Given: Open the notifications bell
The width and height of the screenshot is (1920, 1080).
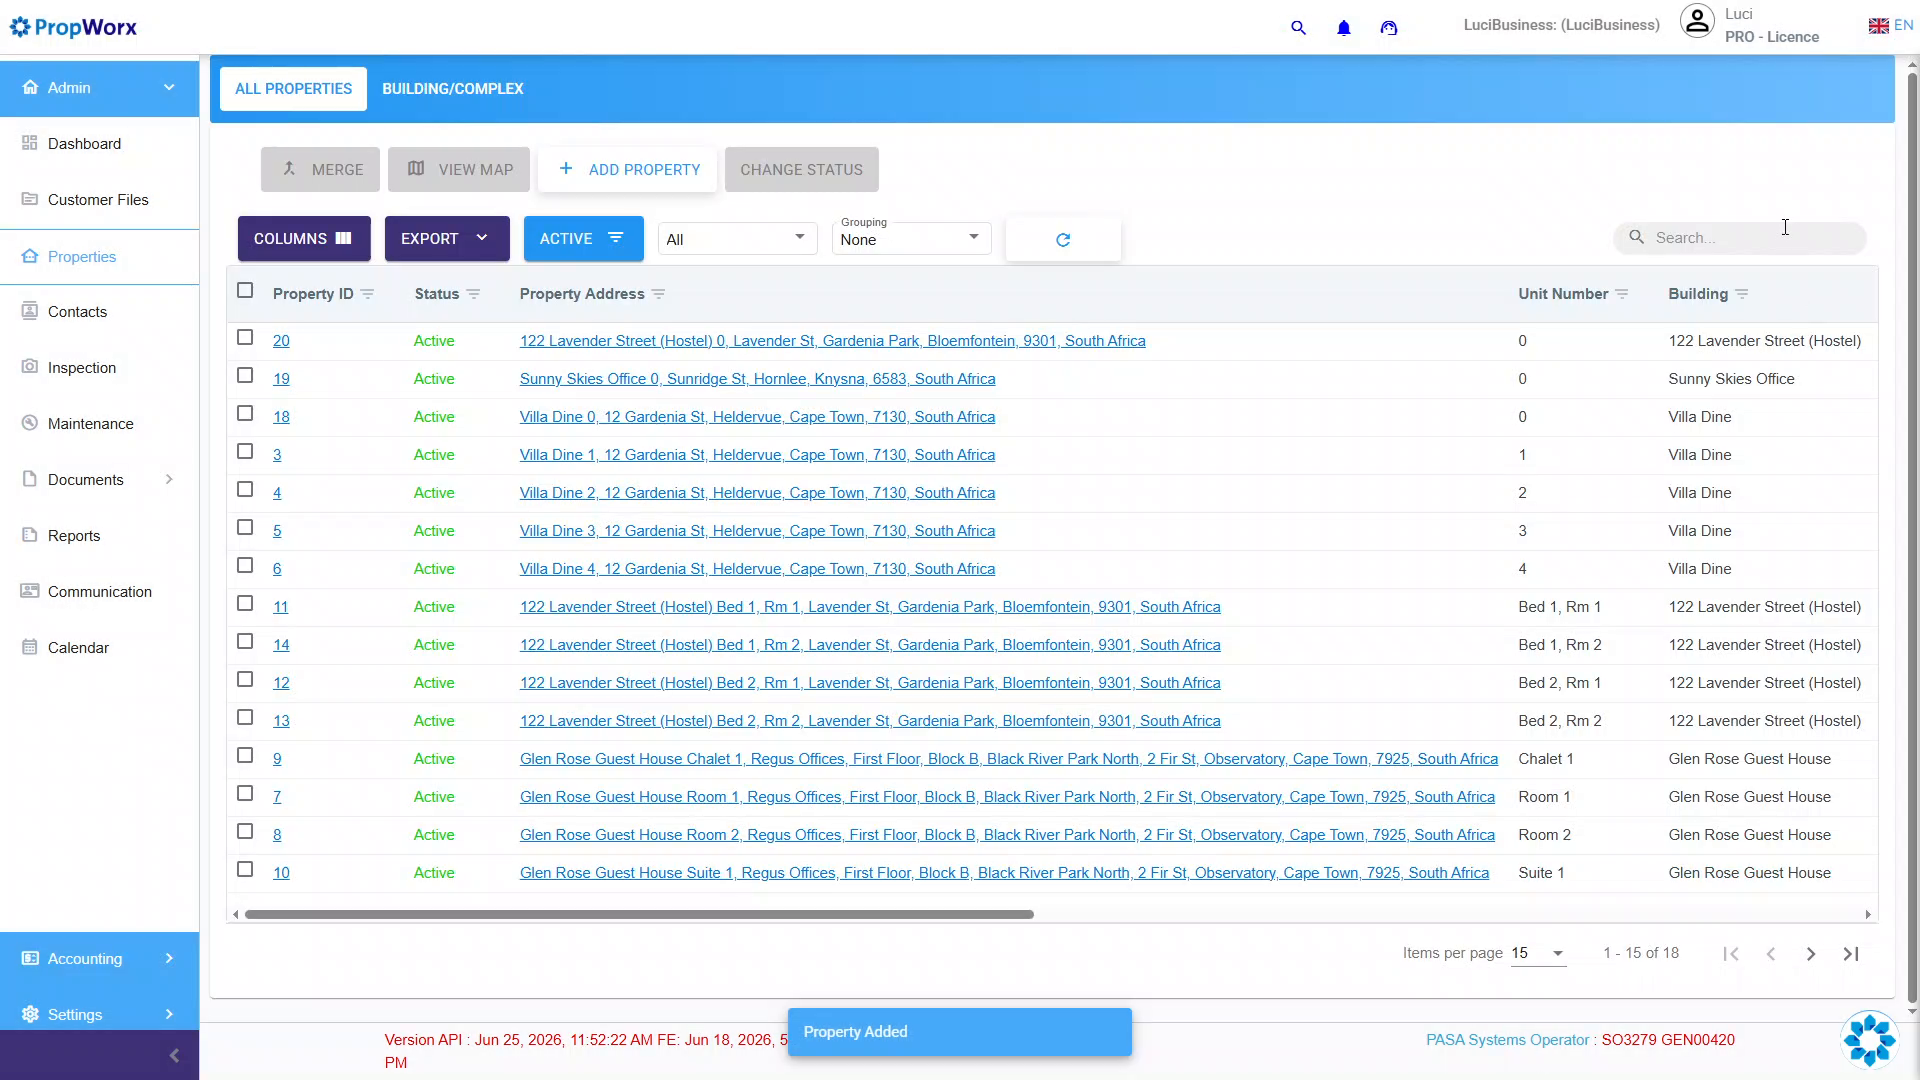Looking at the screenshot, I should coord(1344,28).
